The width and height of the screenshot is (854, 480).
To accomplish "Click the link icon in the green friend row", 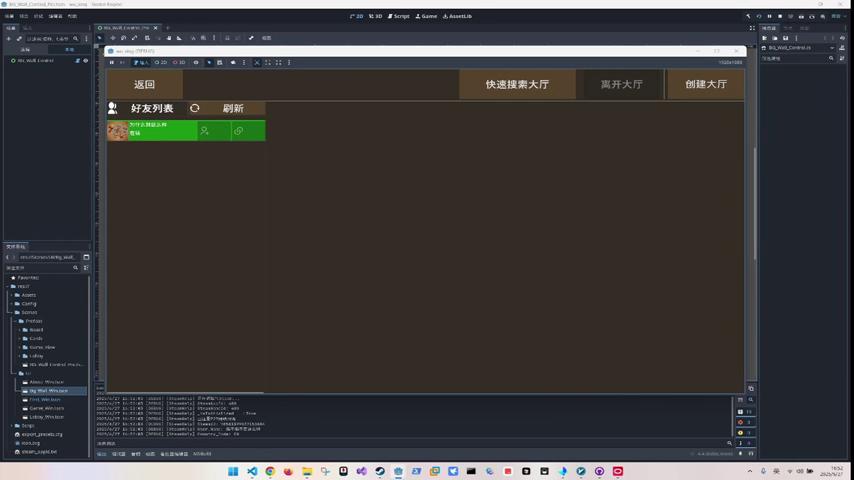I will (x=239, y=131).
